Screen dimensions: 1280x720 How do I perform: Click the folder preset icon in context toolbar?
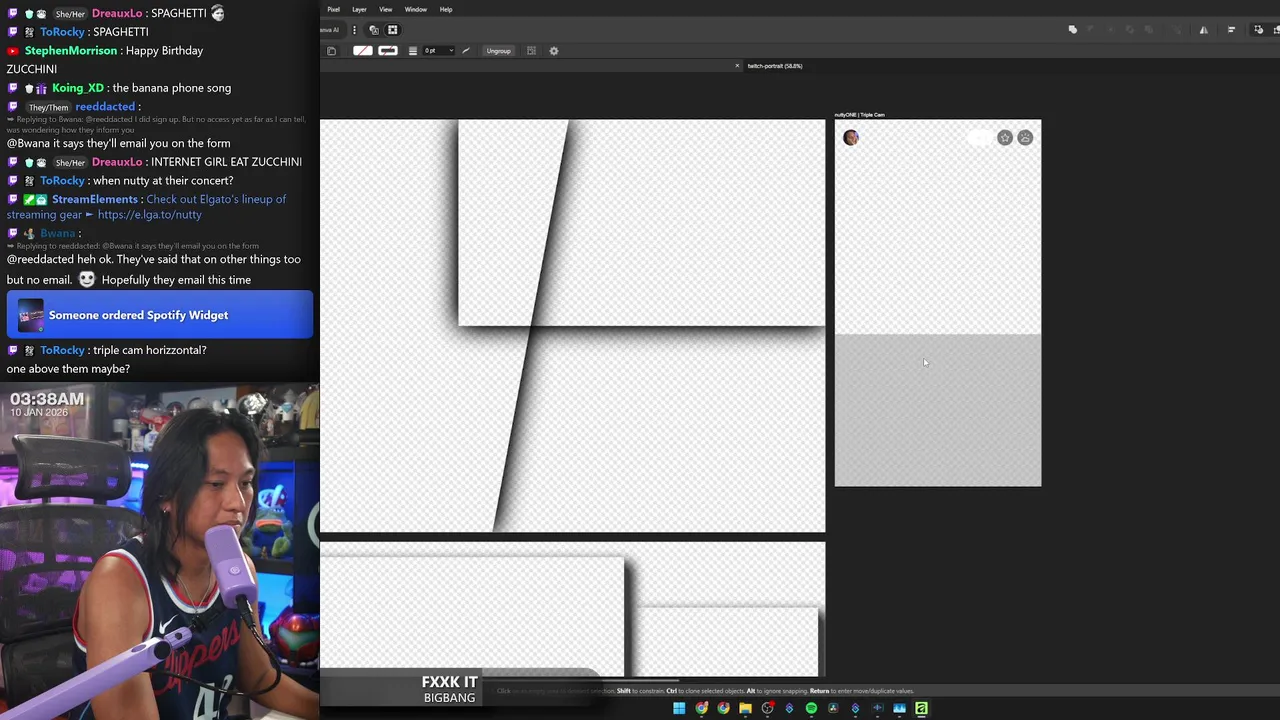(332, 51)
